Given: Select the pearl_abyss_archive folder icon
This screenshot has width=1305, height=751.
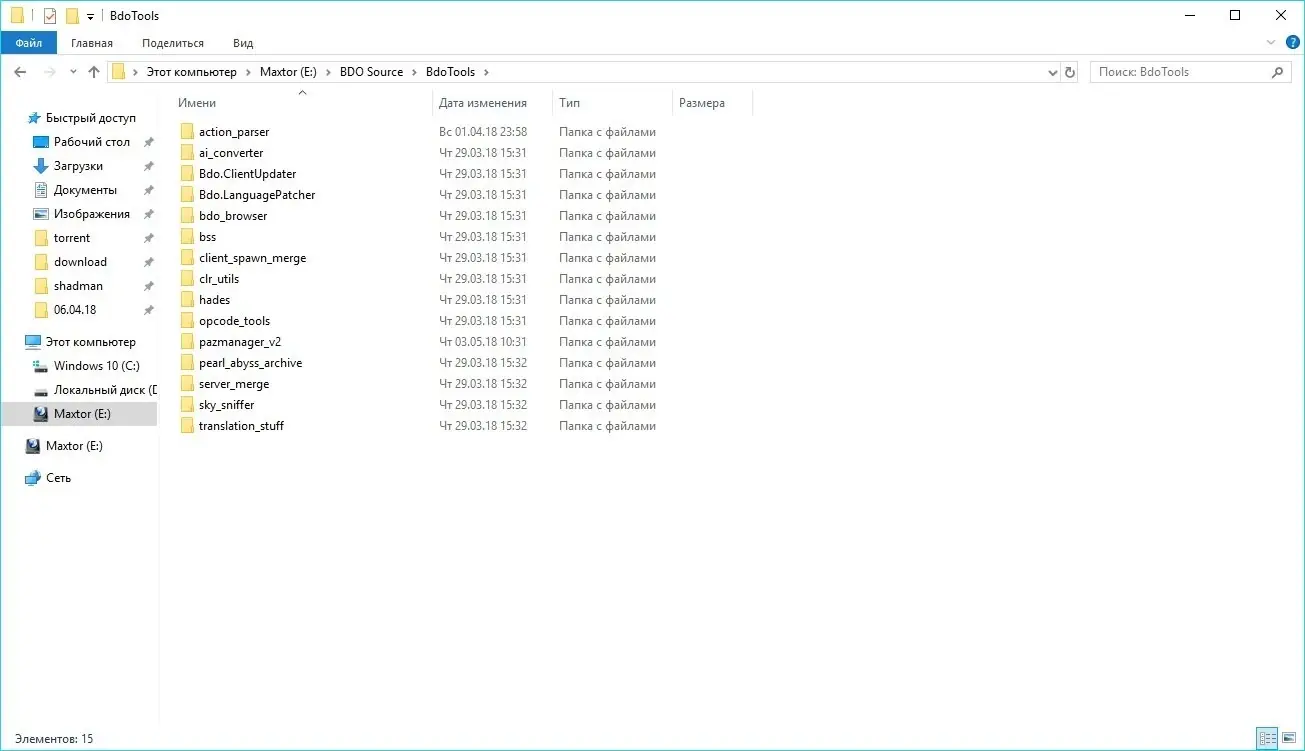Looking at the screenshot, I should [x=187, y=363].
